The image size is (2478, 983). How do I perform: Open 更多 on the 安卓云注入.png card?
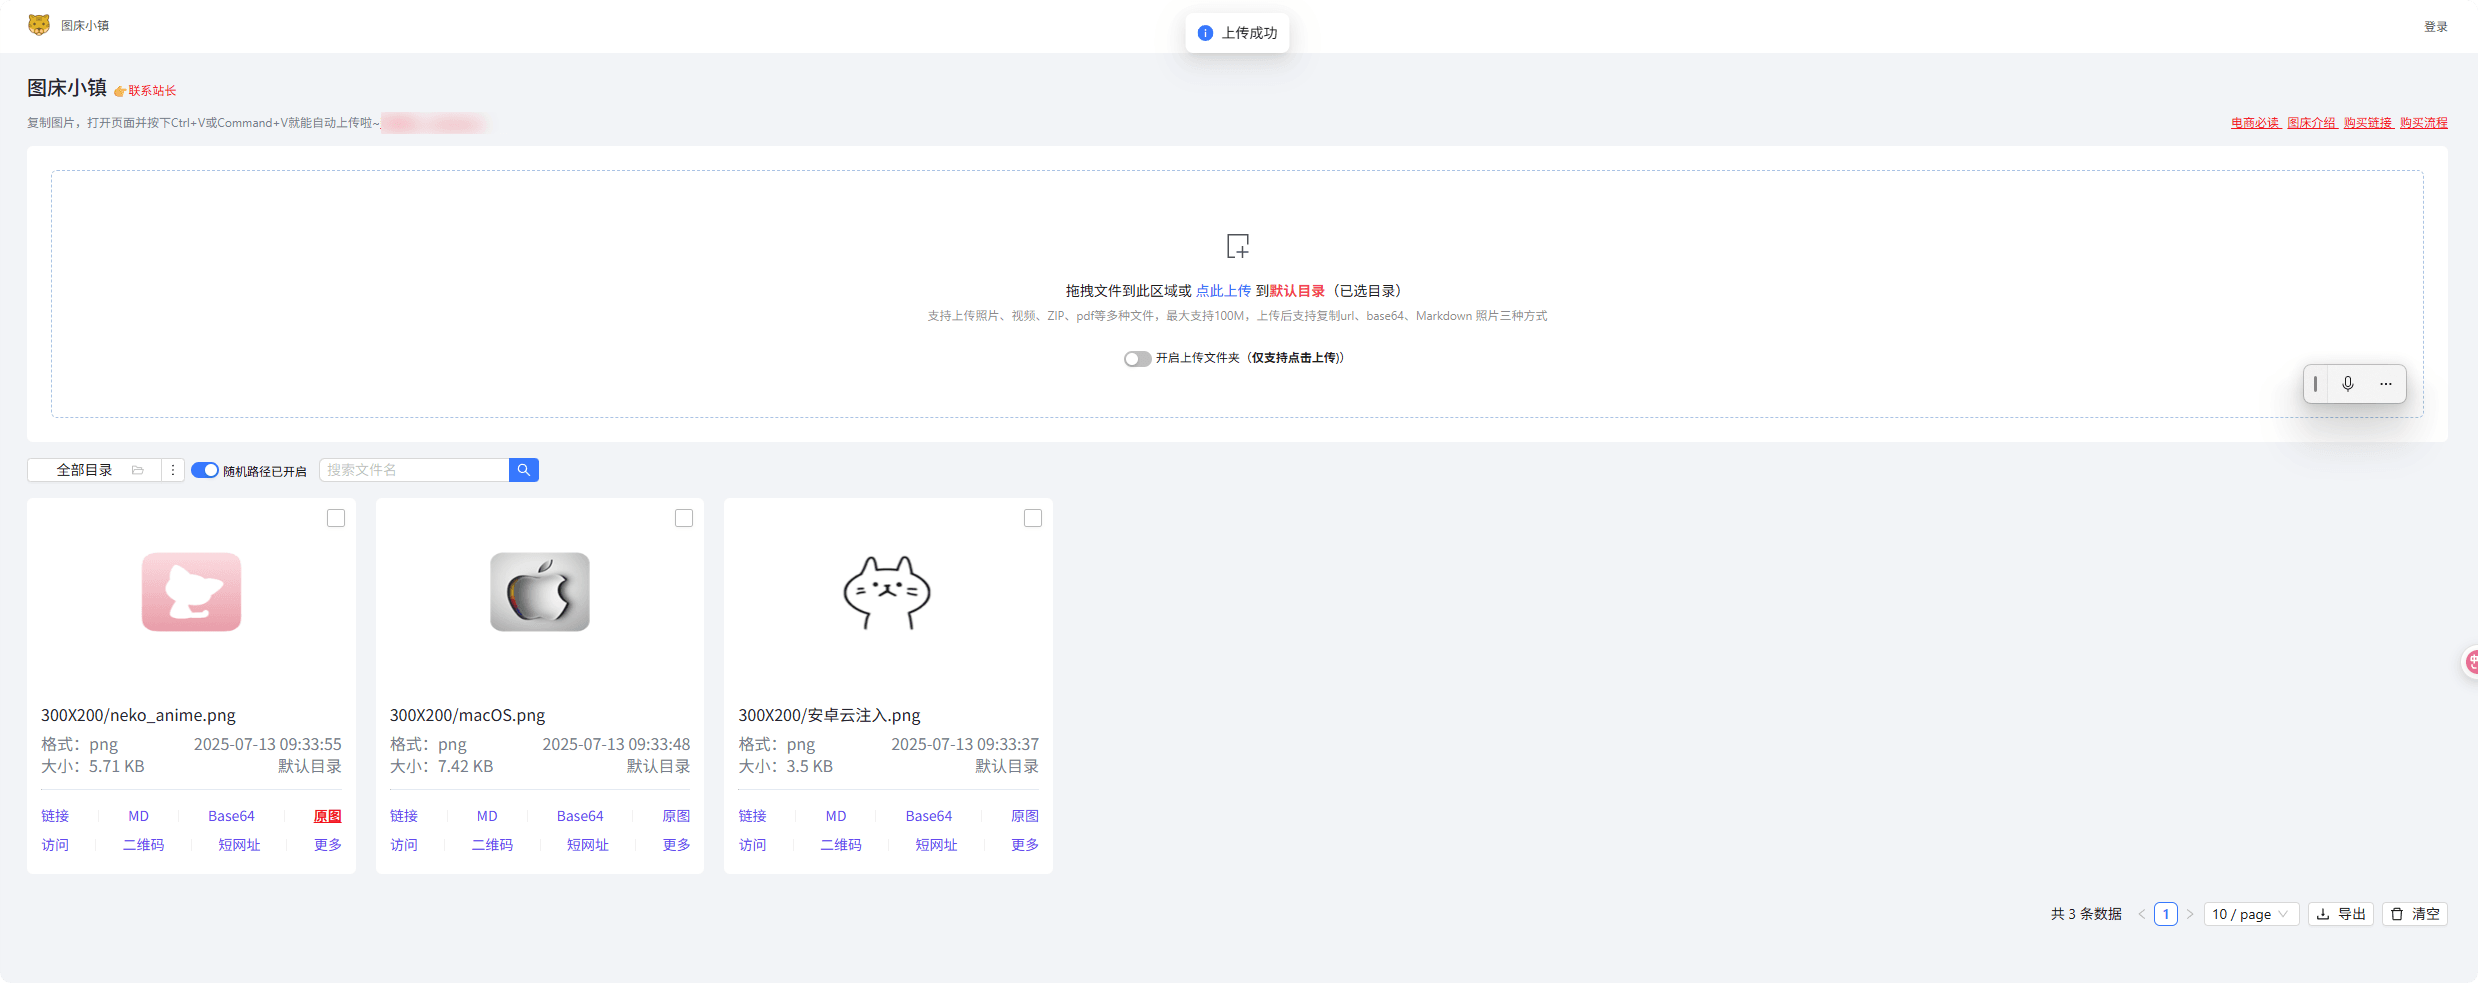(x=1024, y=845)
